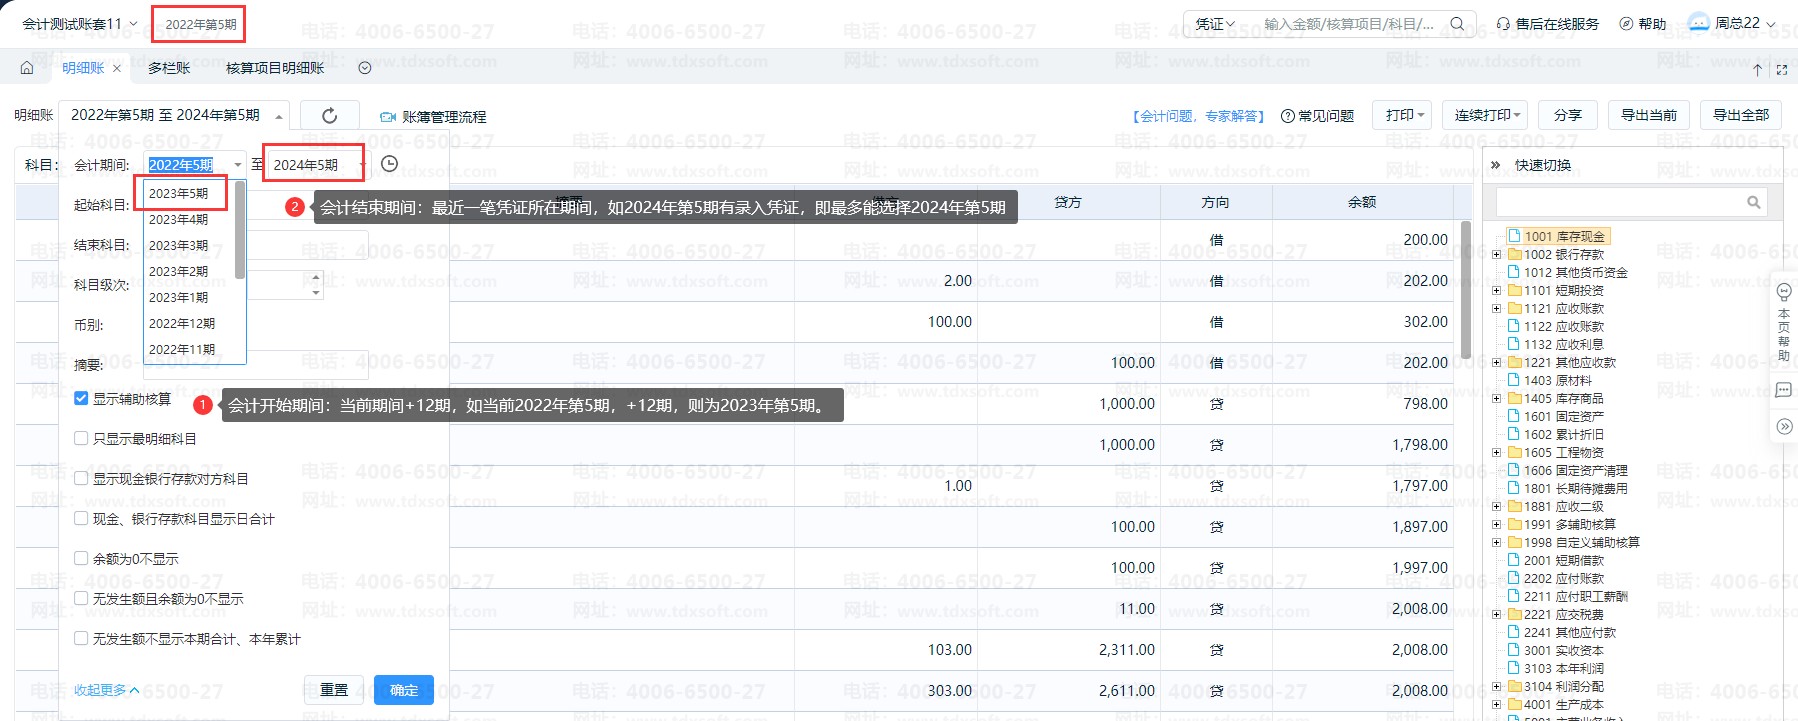Click the magnifier icon in the 快速切换 search box

[1753, 202]
